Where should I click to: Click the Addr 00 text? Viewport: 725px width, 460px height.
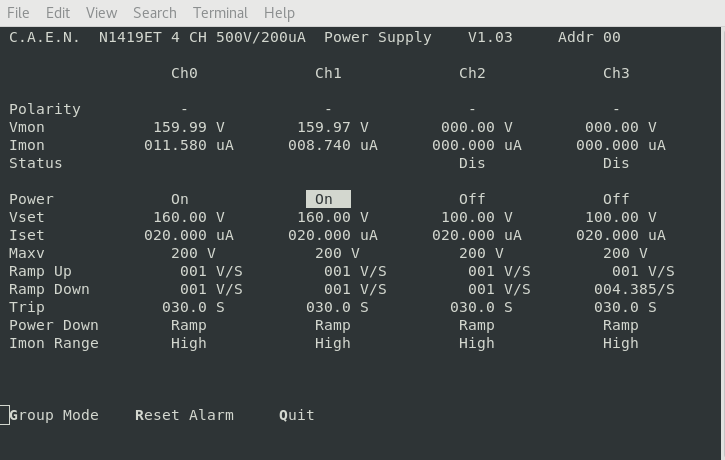pyautogui.click(x=589, y=37)
